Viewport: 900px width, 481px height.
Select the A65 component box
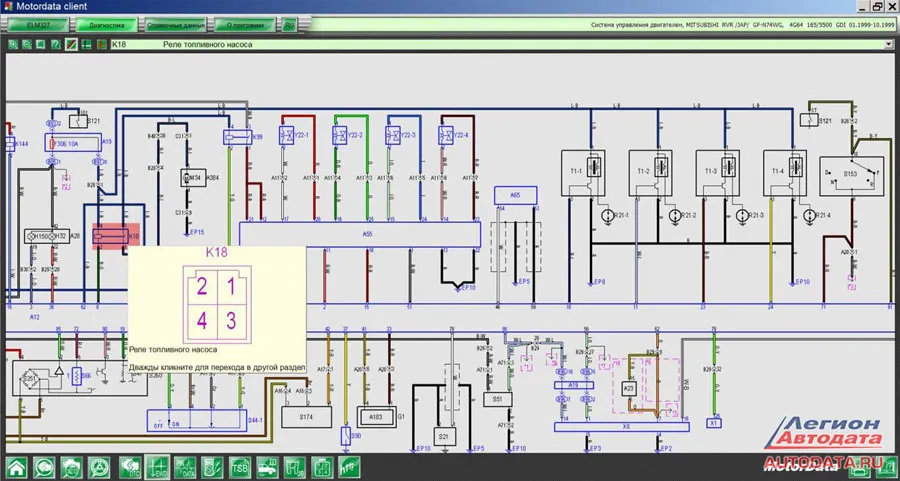[515, 195]
